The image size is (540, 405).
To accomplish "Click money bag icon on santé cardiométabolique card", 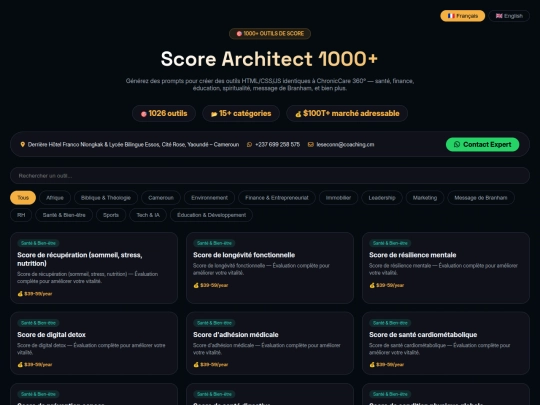I will coord(372,364).
